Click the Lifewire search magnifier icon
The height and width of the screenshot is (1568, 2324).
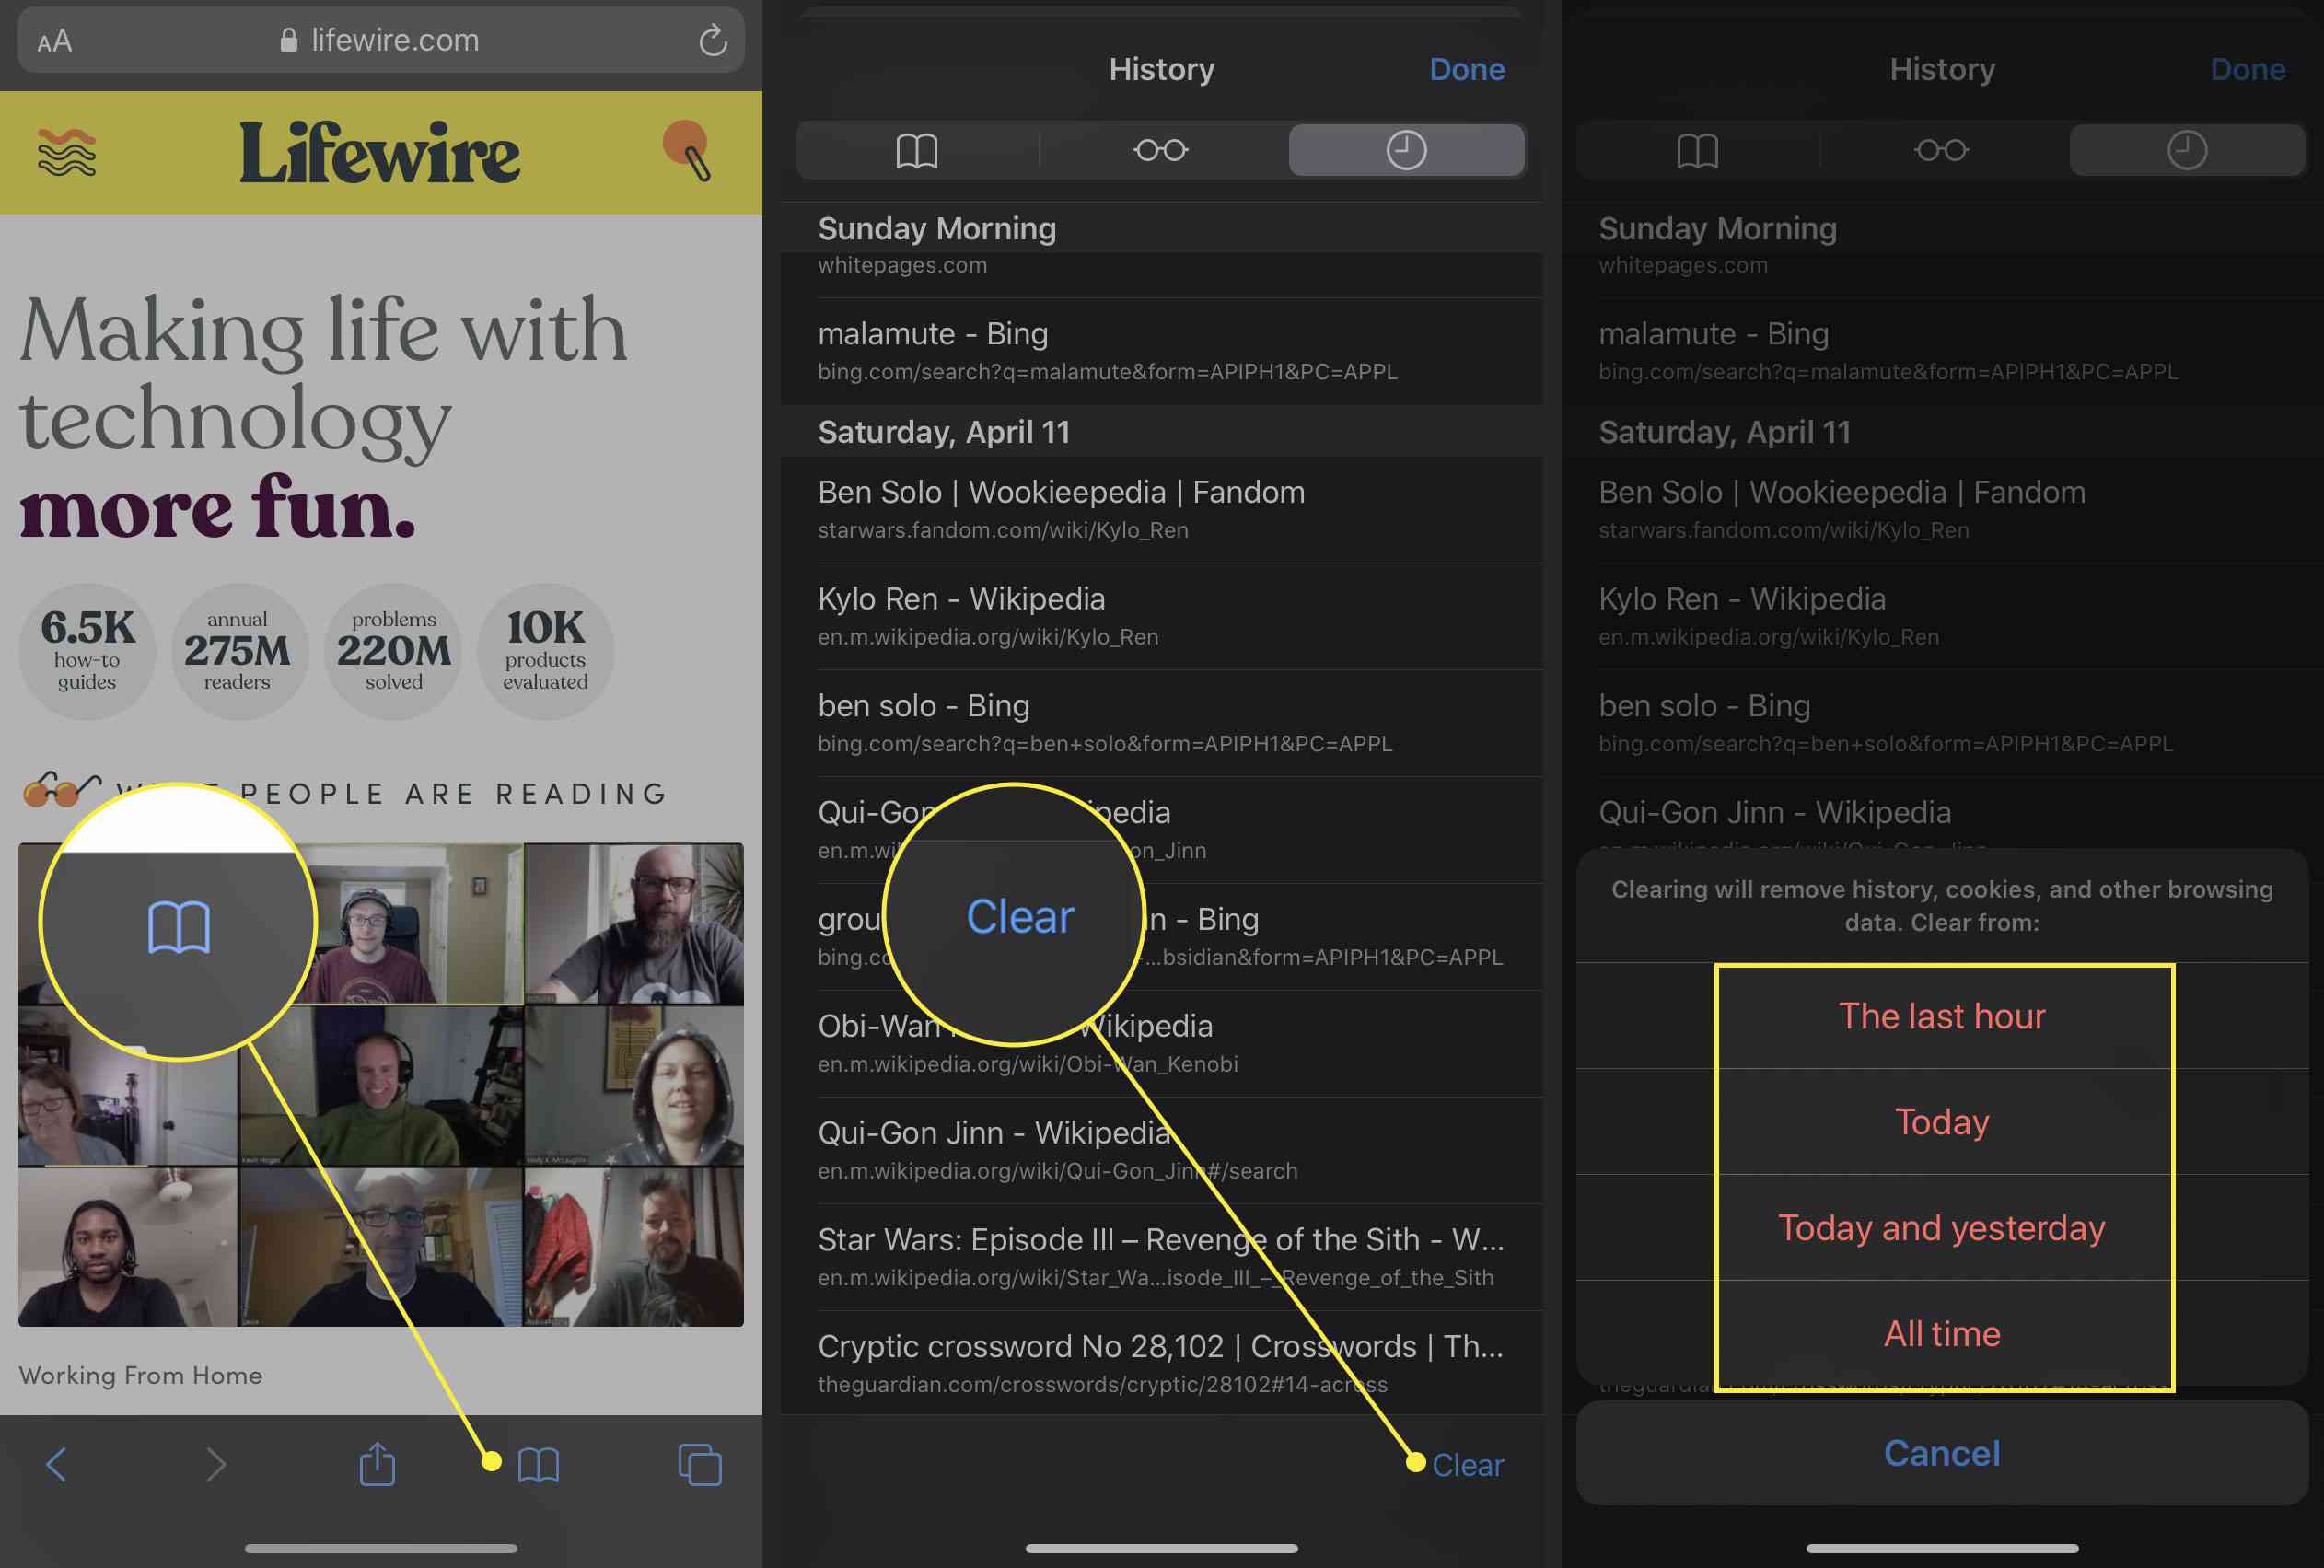pos(688,151)
